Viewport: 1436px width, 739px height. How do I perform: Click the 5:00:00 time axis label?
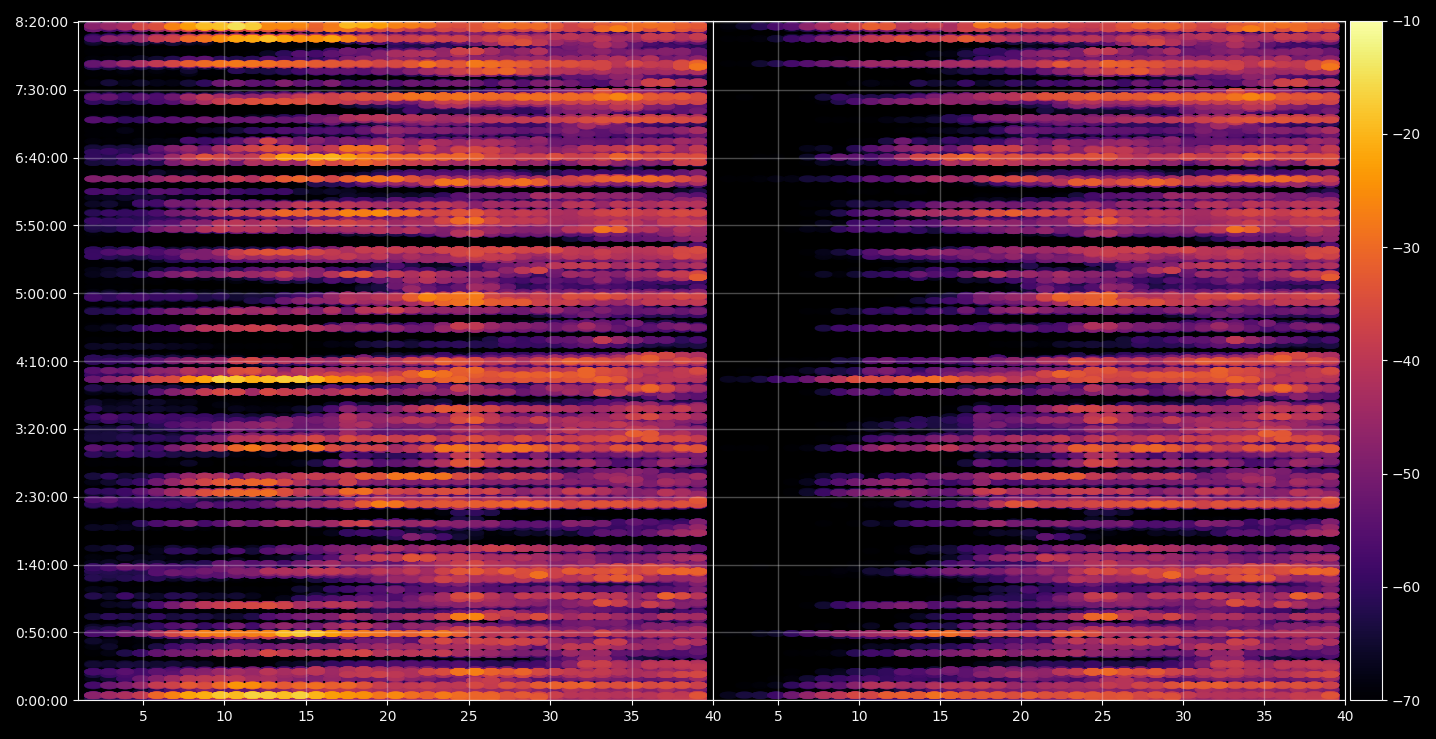pyautogui.click(x=41, y=294)
